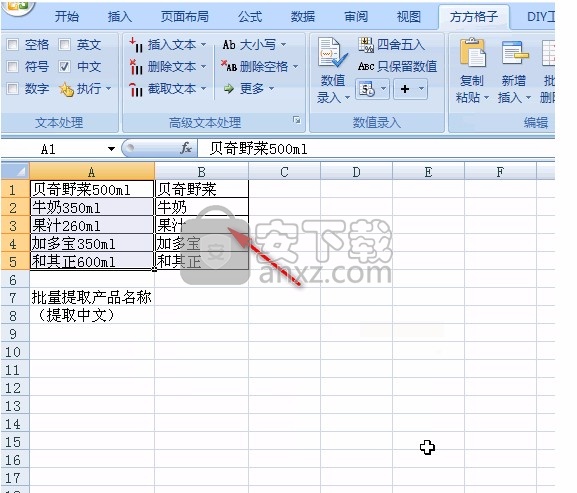Screen dimensions: 577x493
Task: Open the Page Layout (页面布局) tab
Action: 185,17
